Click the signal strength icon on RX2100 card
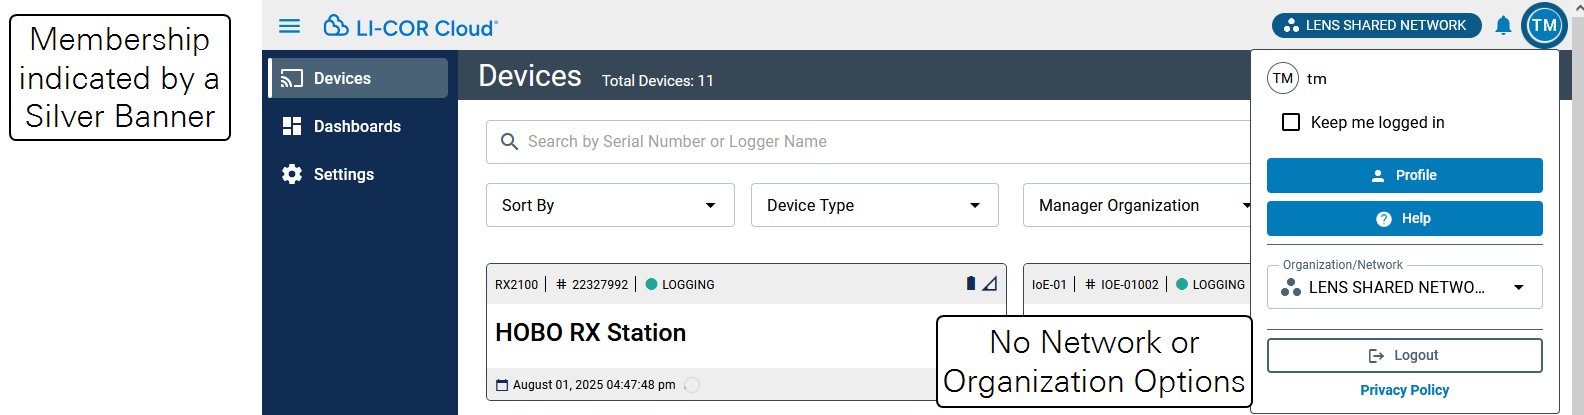 (x=989, y=284)
